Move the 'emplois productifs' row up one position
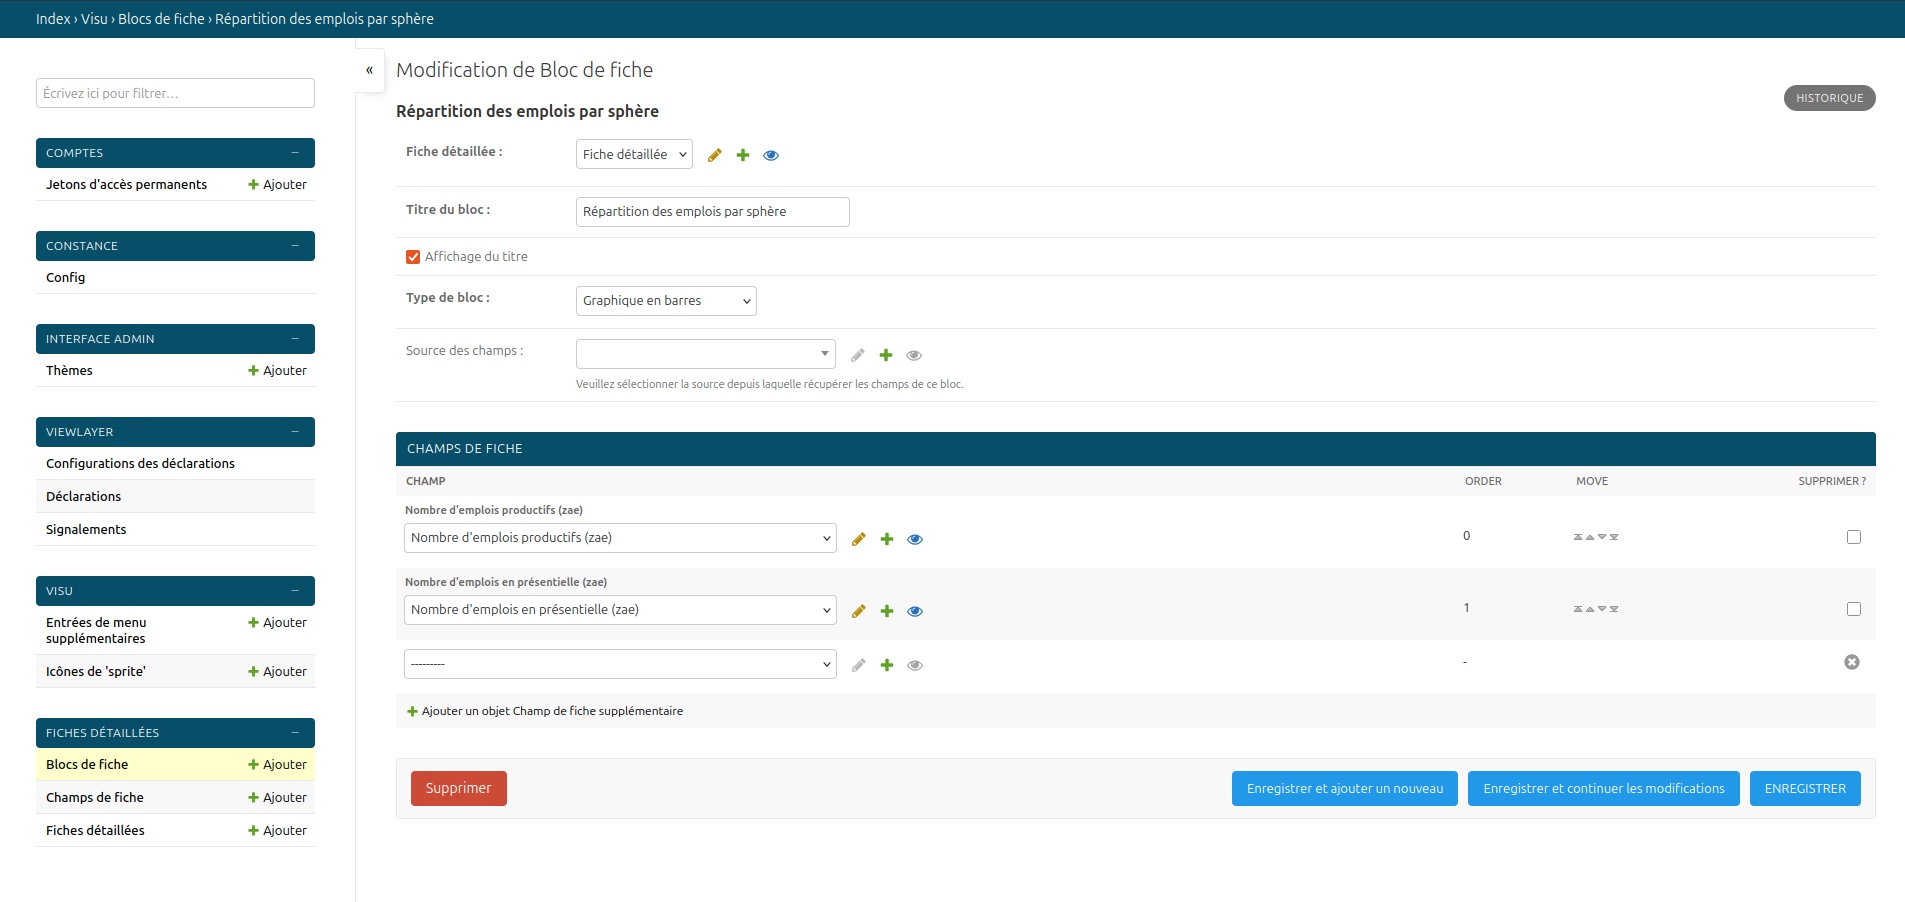 click(x=1590, y=537)
